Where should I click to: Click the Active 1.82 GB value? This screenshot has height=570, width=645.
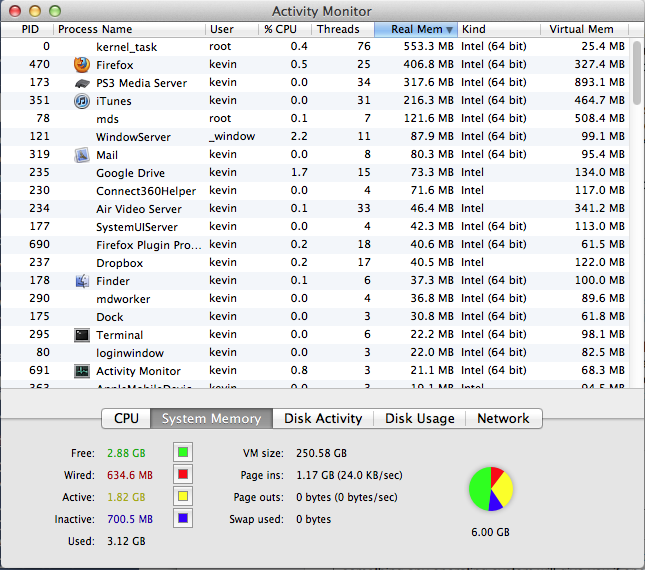point(126,497)
